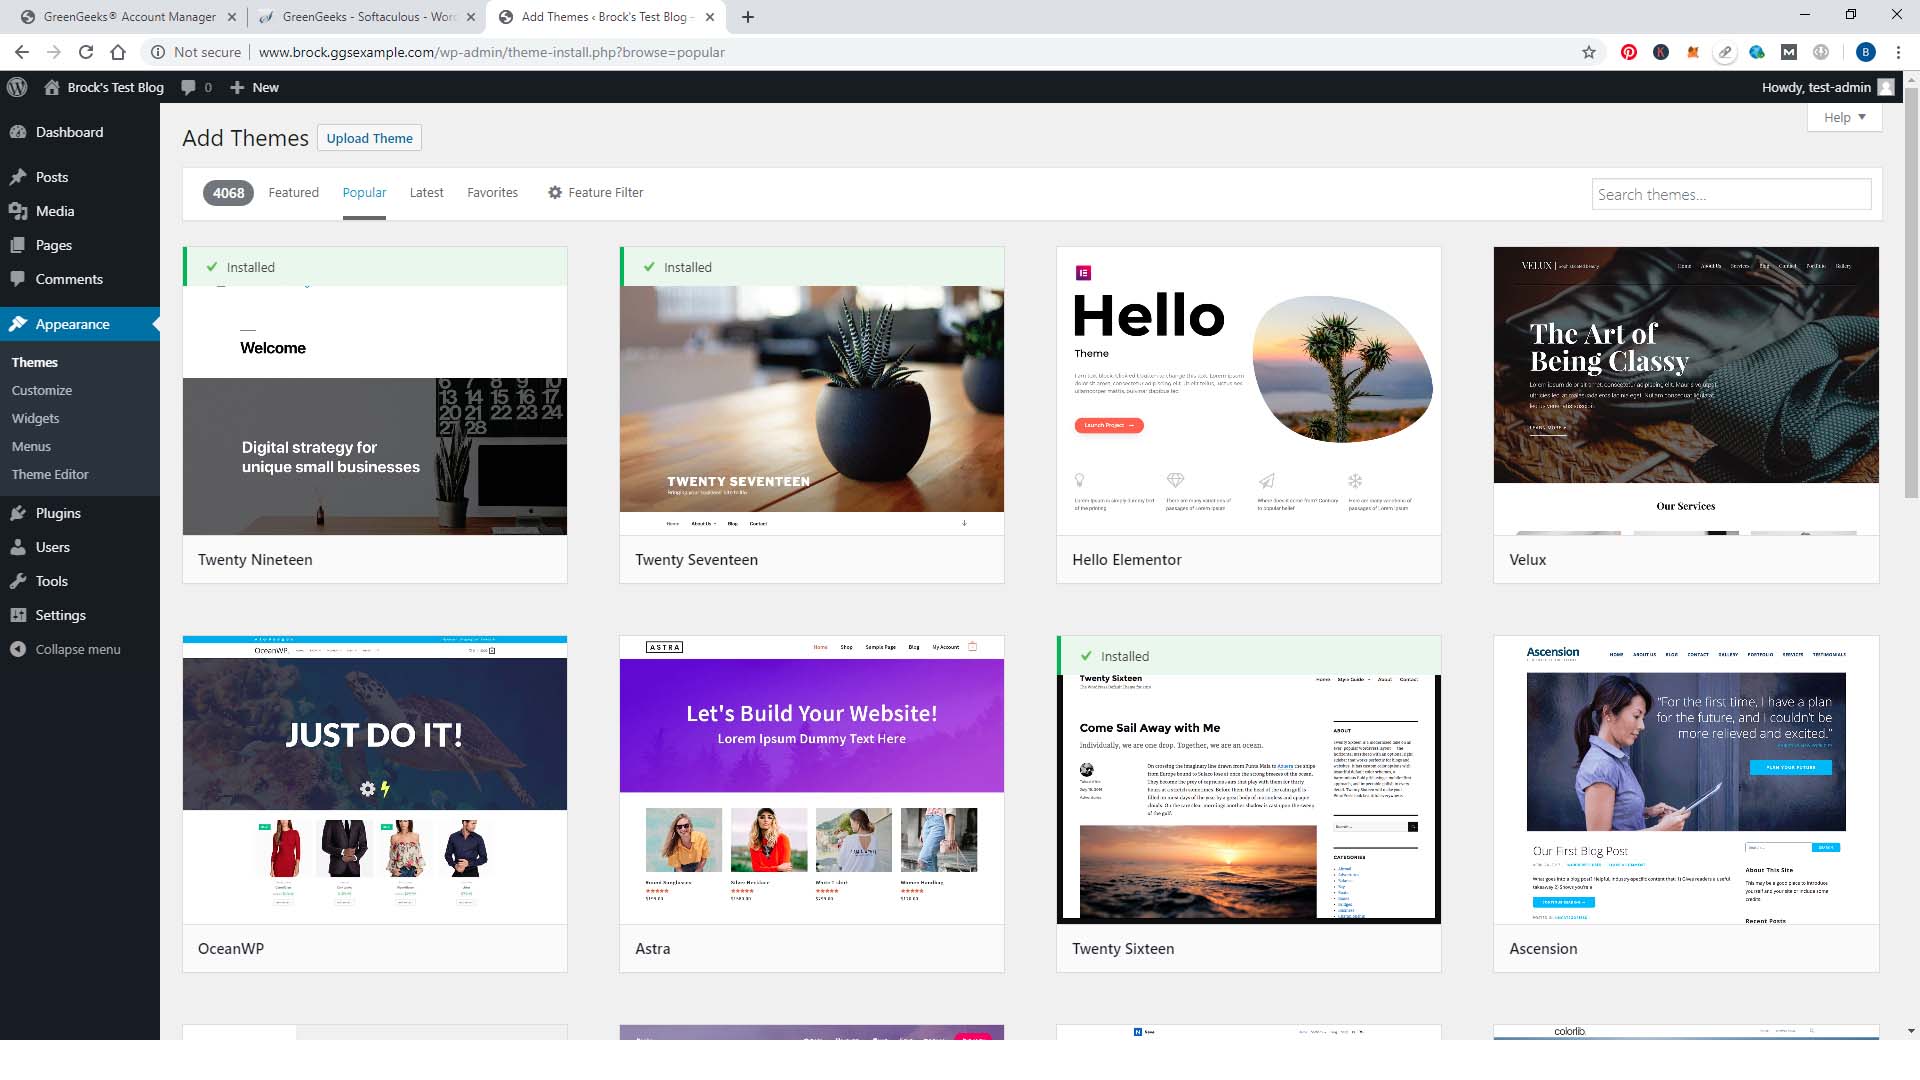Open the Users sidebar section
Screen dimensions: 1920x1080
[x=53, y=547]
